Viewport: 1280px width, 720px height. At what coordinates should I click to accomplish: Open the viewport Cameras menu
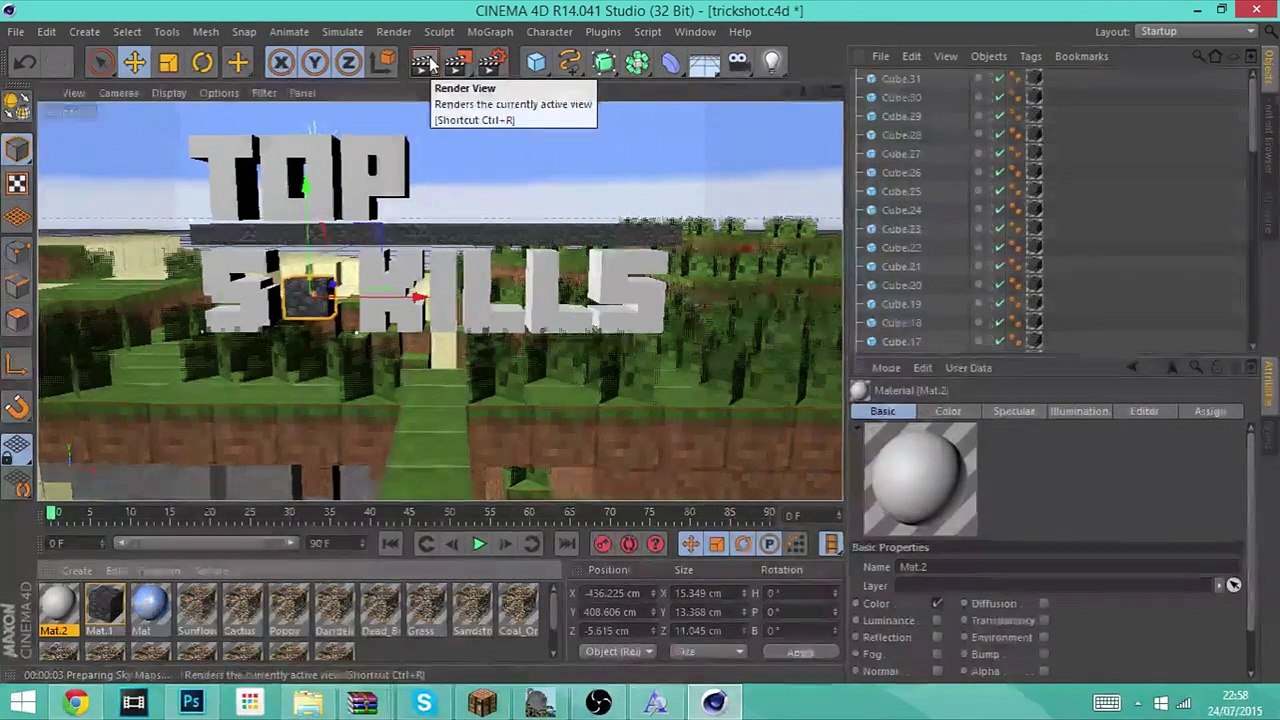point(118,93)
